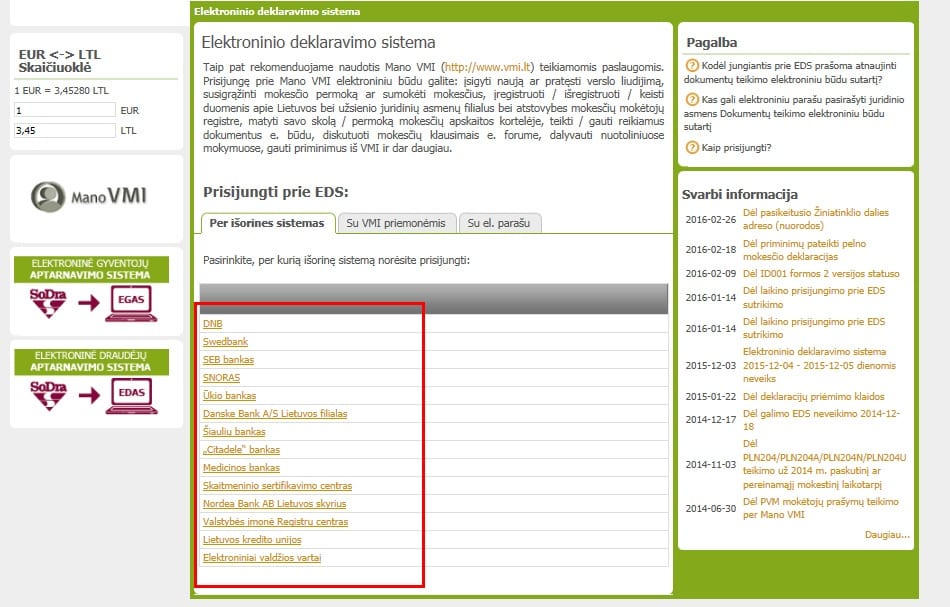Choose Nordea Bank AB Lietuvos skyrius
The image size is (950, 607).
pos(274,504)
